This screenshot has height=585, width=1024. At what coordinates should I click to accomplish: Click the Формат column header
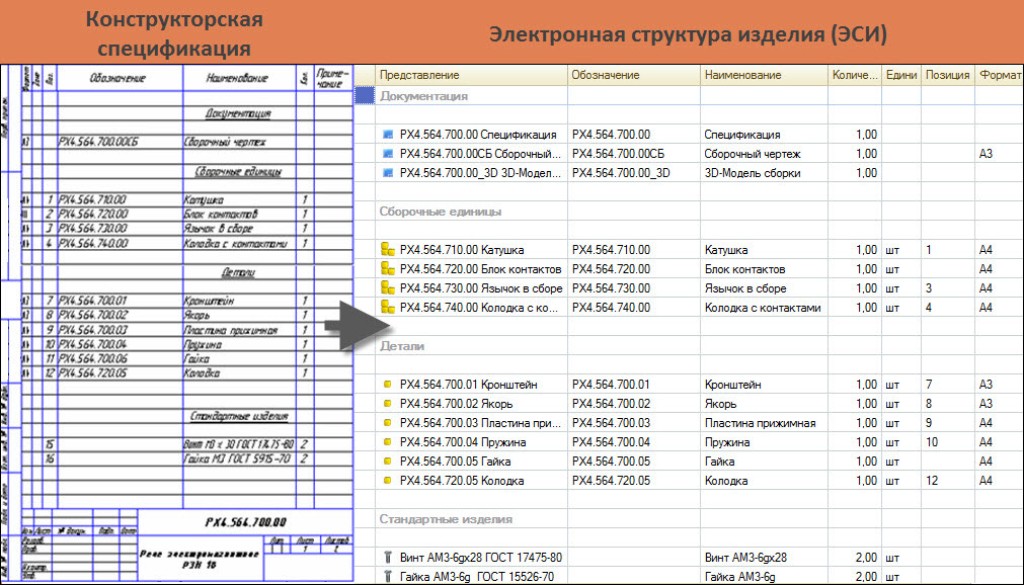click(x=999, y=75)
